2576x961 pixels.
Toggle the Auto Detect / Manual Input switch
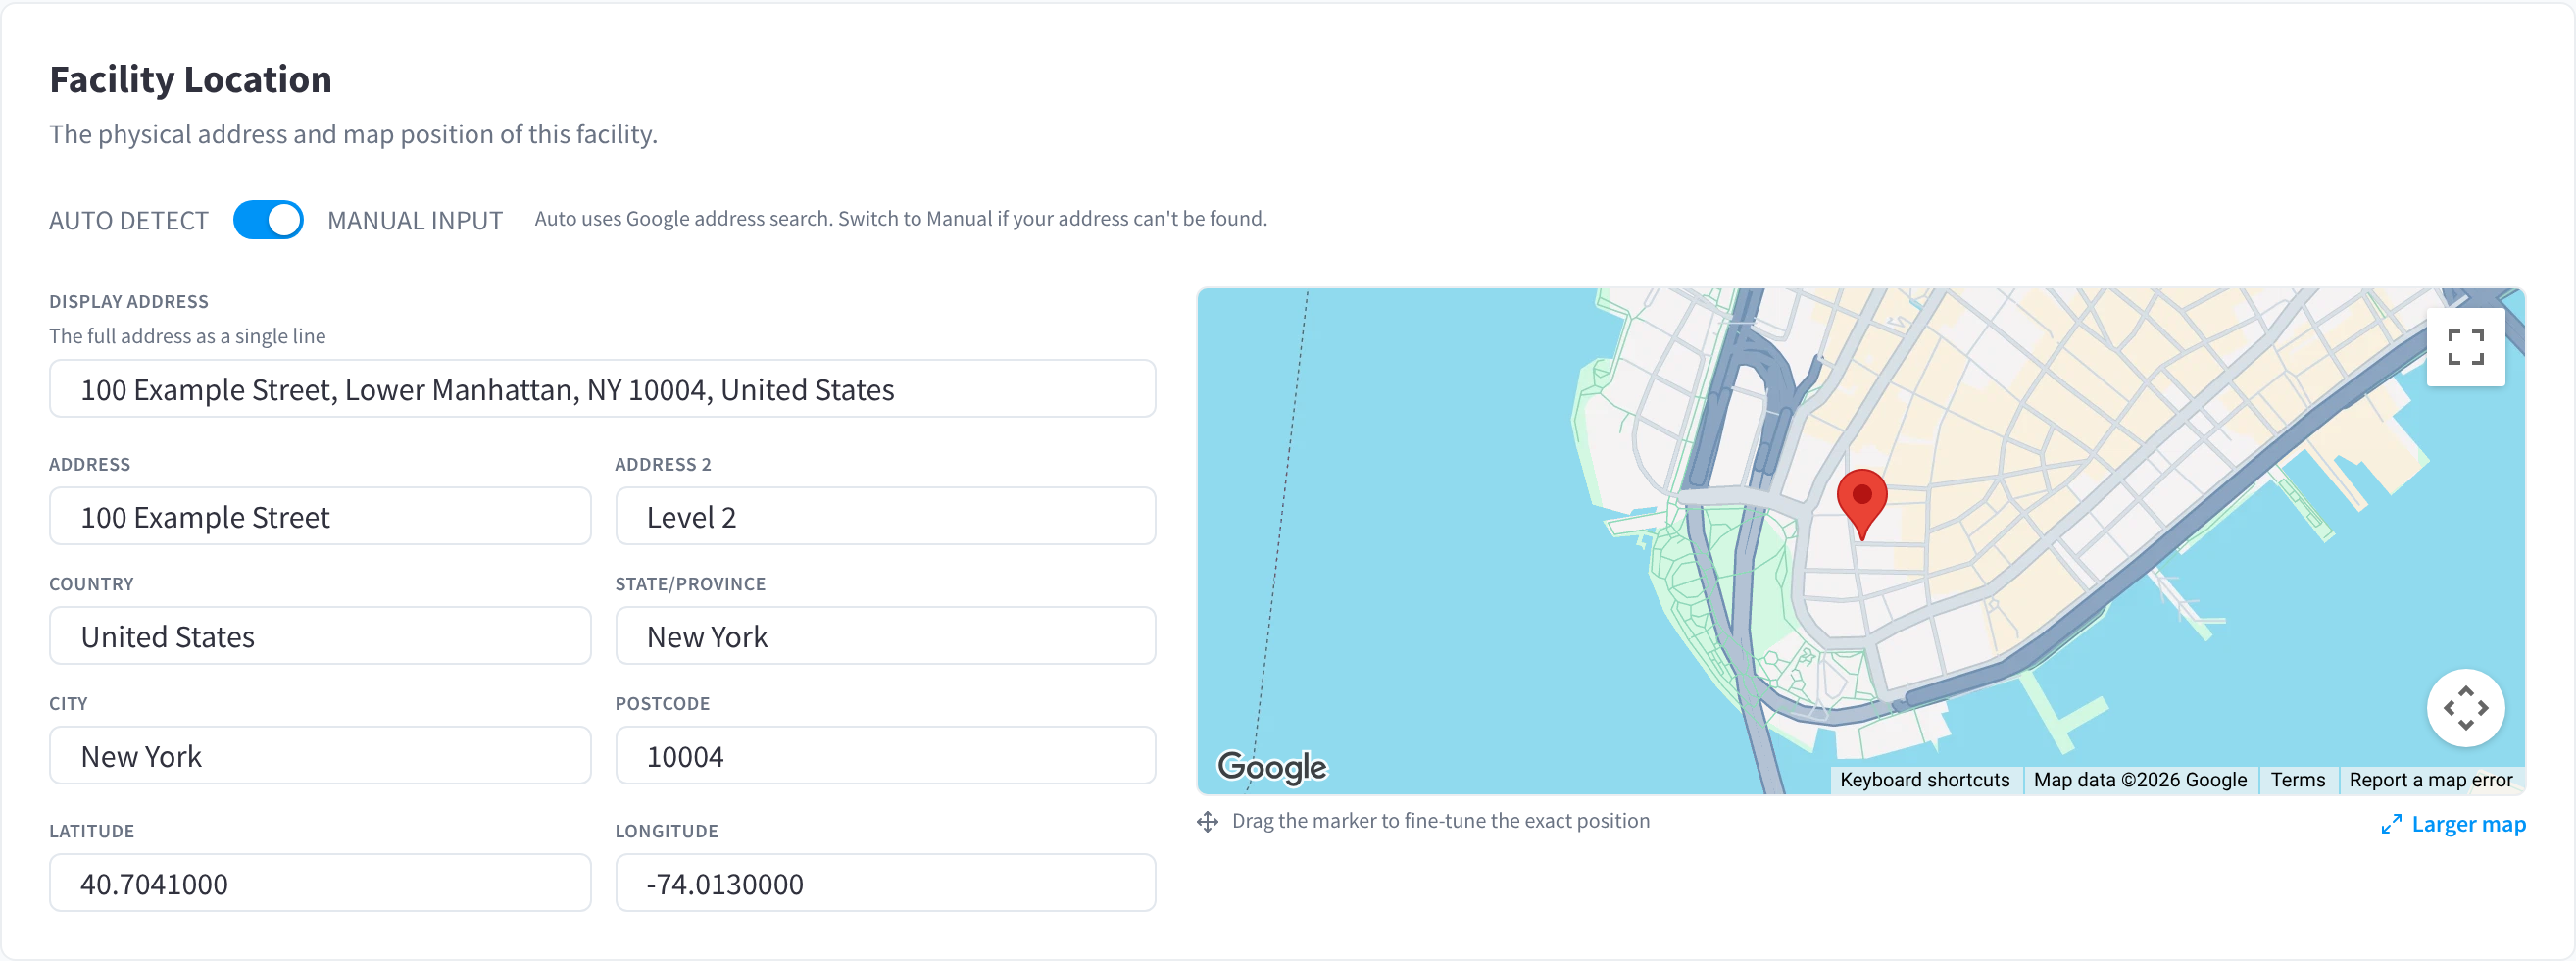[x=268, y=220]
